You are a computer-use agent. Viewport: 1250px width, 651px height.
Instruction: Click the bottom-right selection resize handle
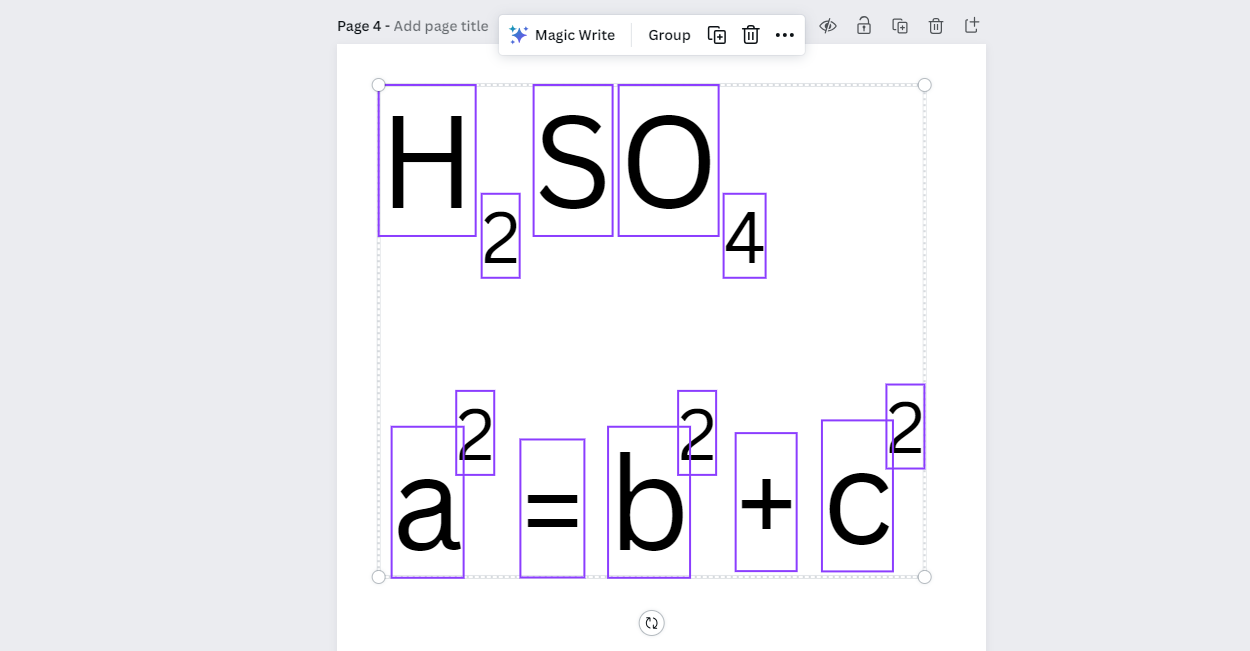coord(924,577)
